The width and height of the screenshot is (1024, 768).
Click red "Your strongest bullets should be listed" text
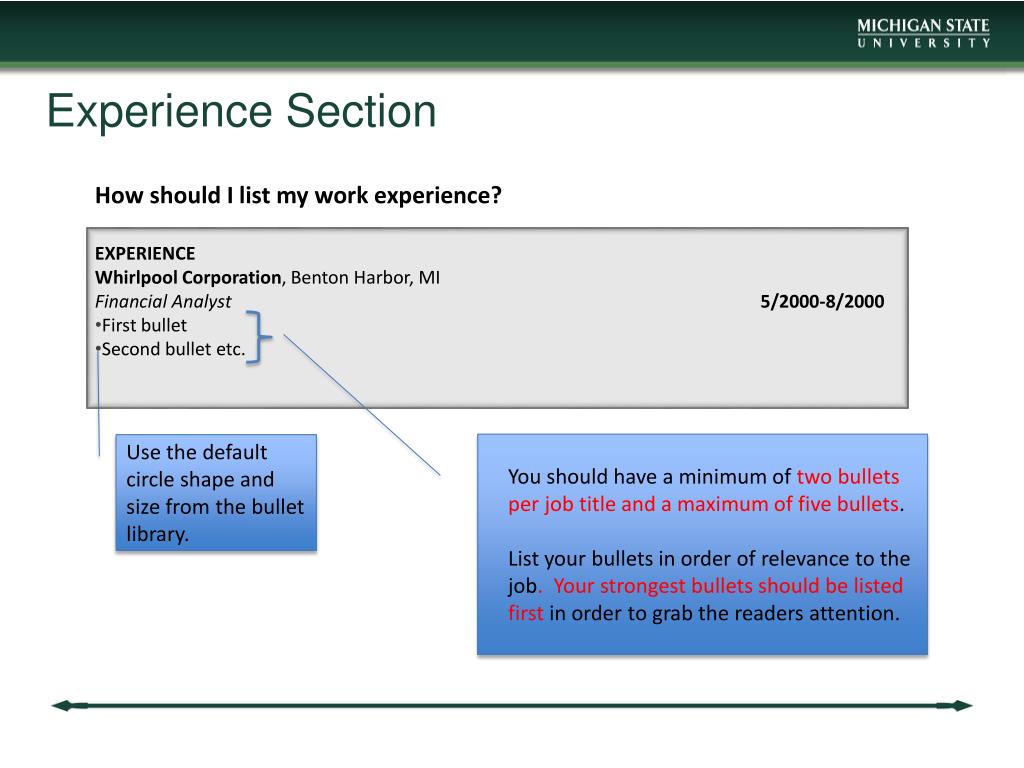(728, 586)
